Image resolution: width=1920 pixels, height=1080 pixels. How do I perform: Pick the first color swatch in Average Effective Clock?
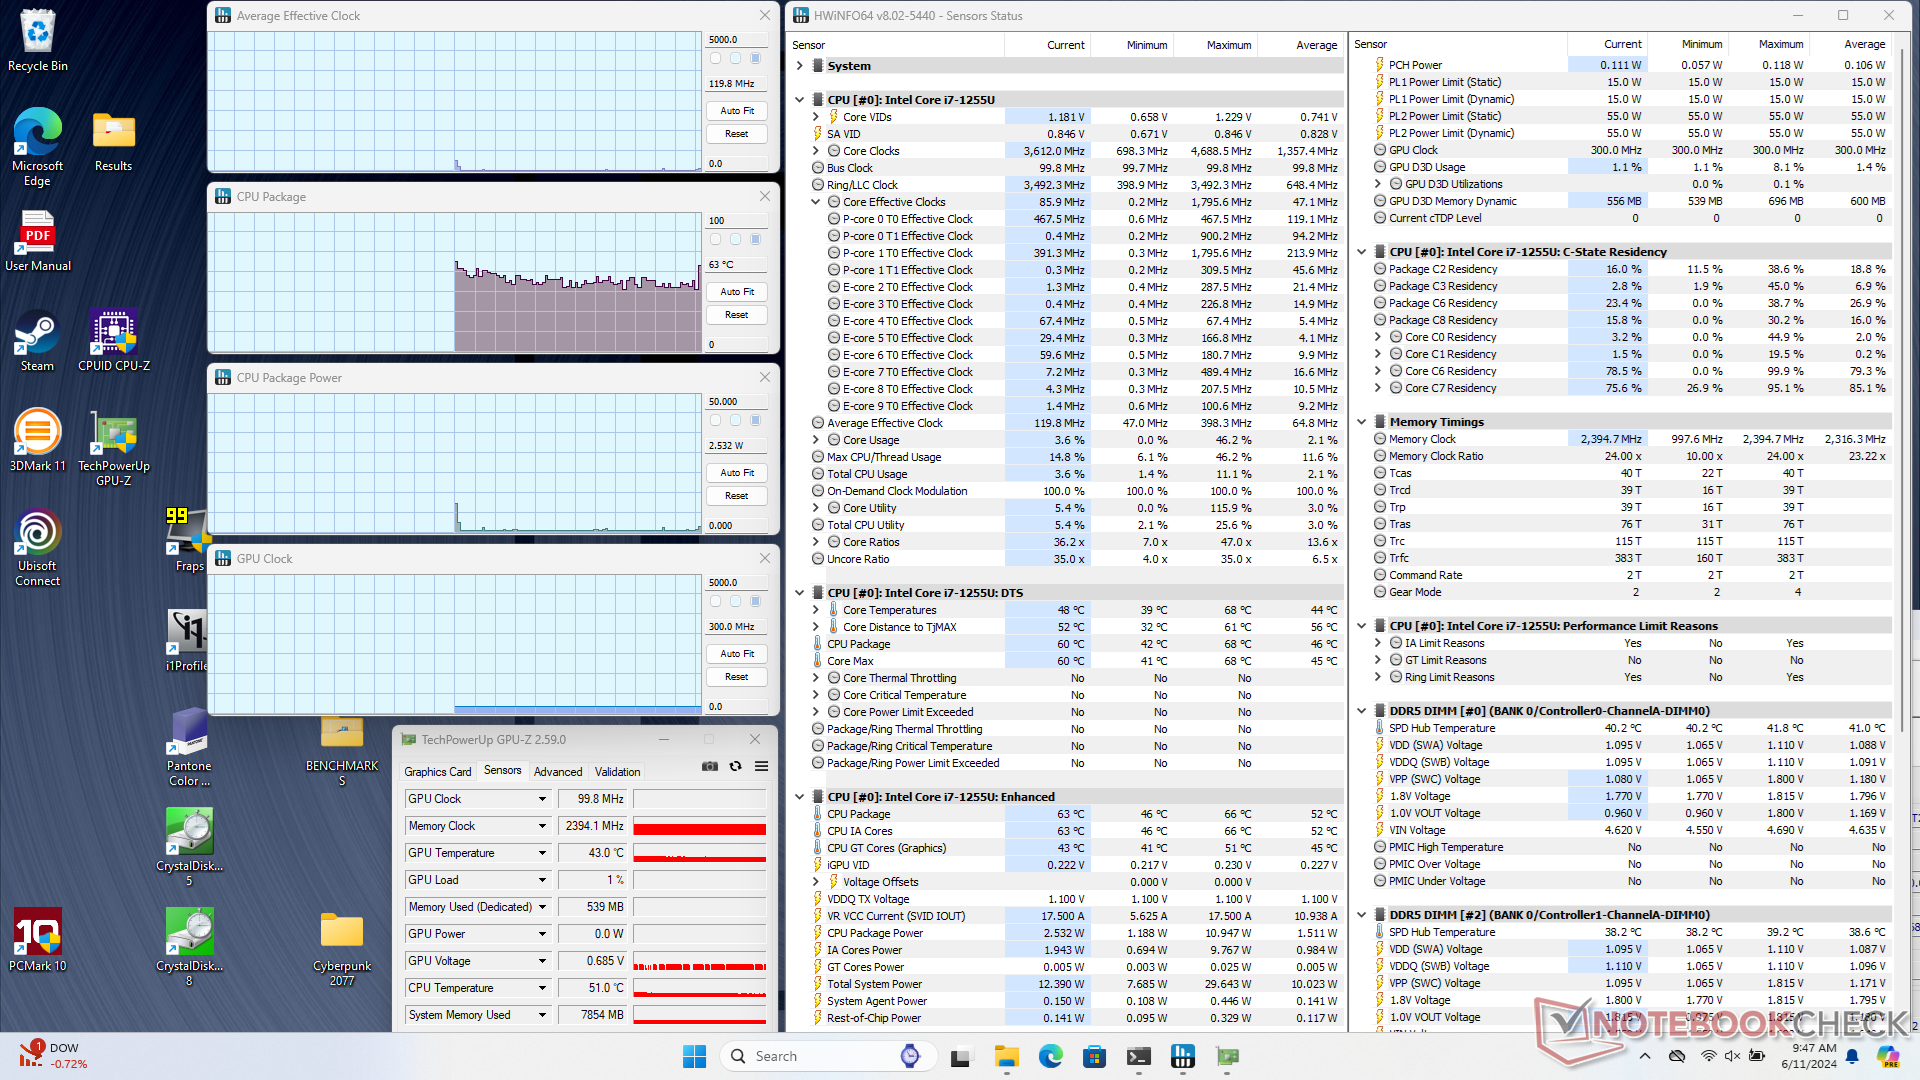click(715, 59)
